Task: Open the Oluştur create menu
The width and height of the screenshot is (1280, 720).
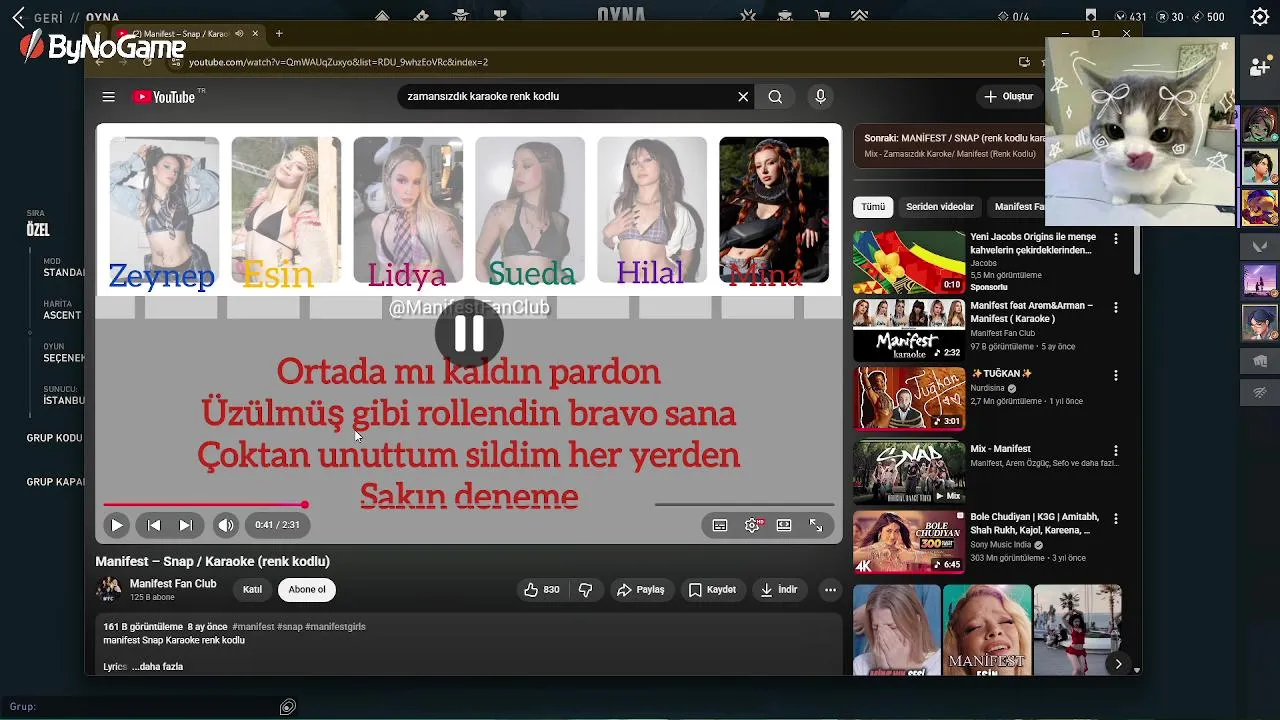Action: pyautogui.click(x=1008, y=97)
